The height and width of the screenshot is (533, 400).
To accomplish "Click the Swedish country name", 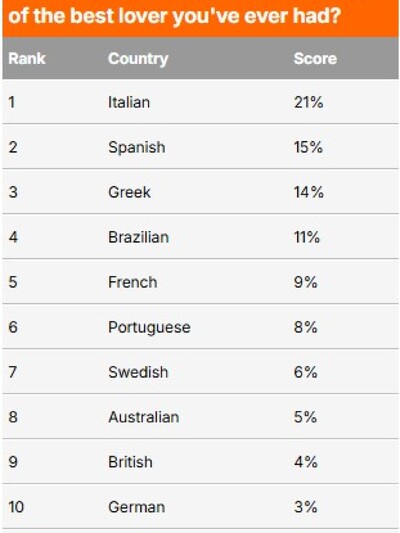I will click(138, 372).
